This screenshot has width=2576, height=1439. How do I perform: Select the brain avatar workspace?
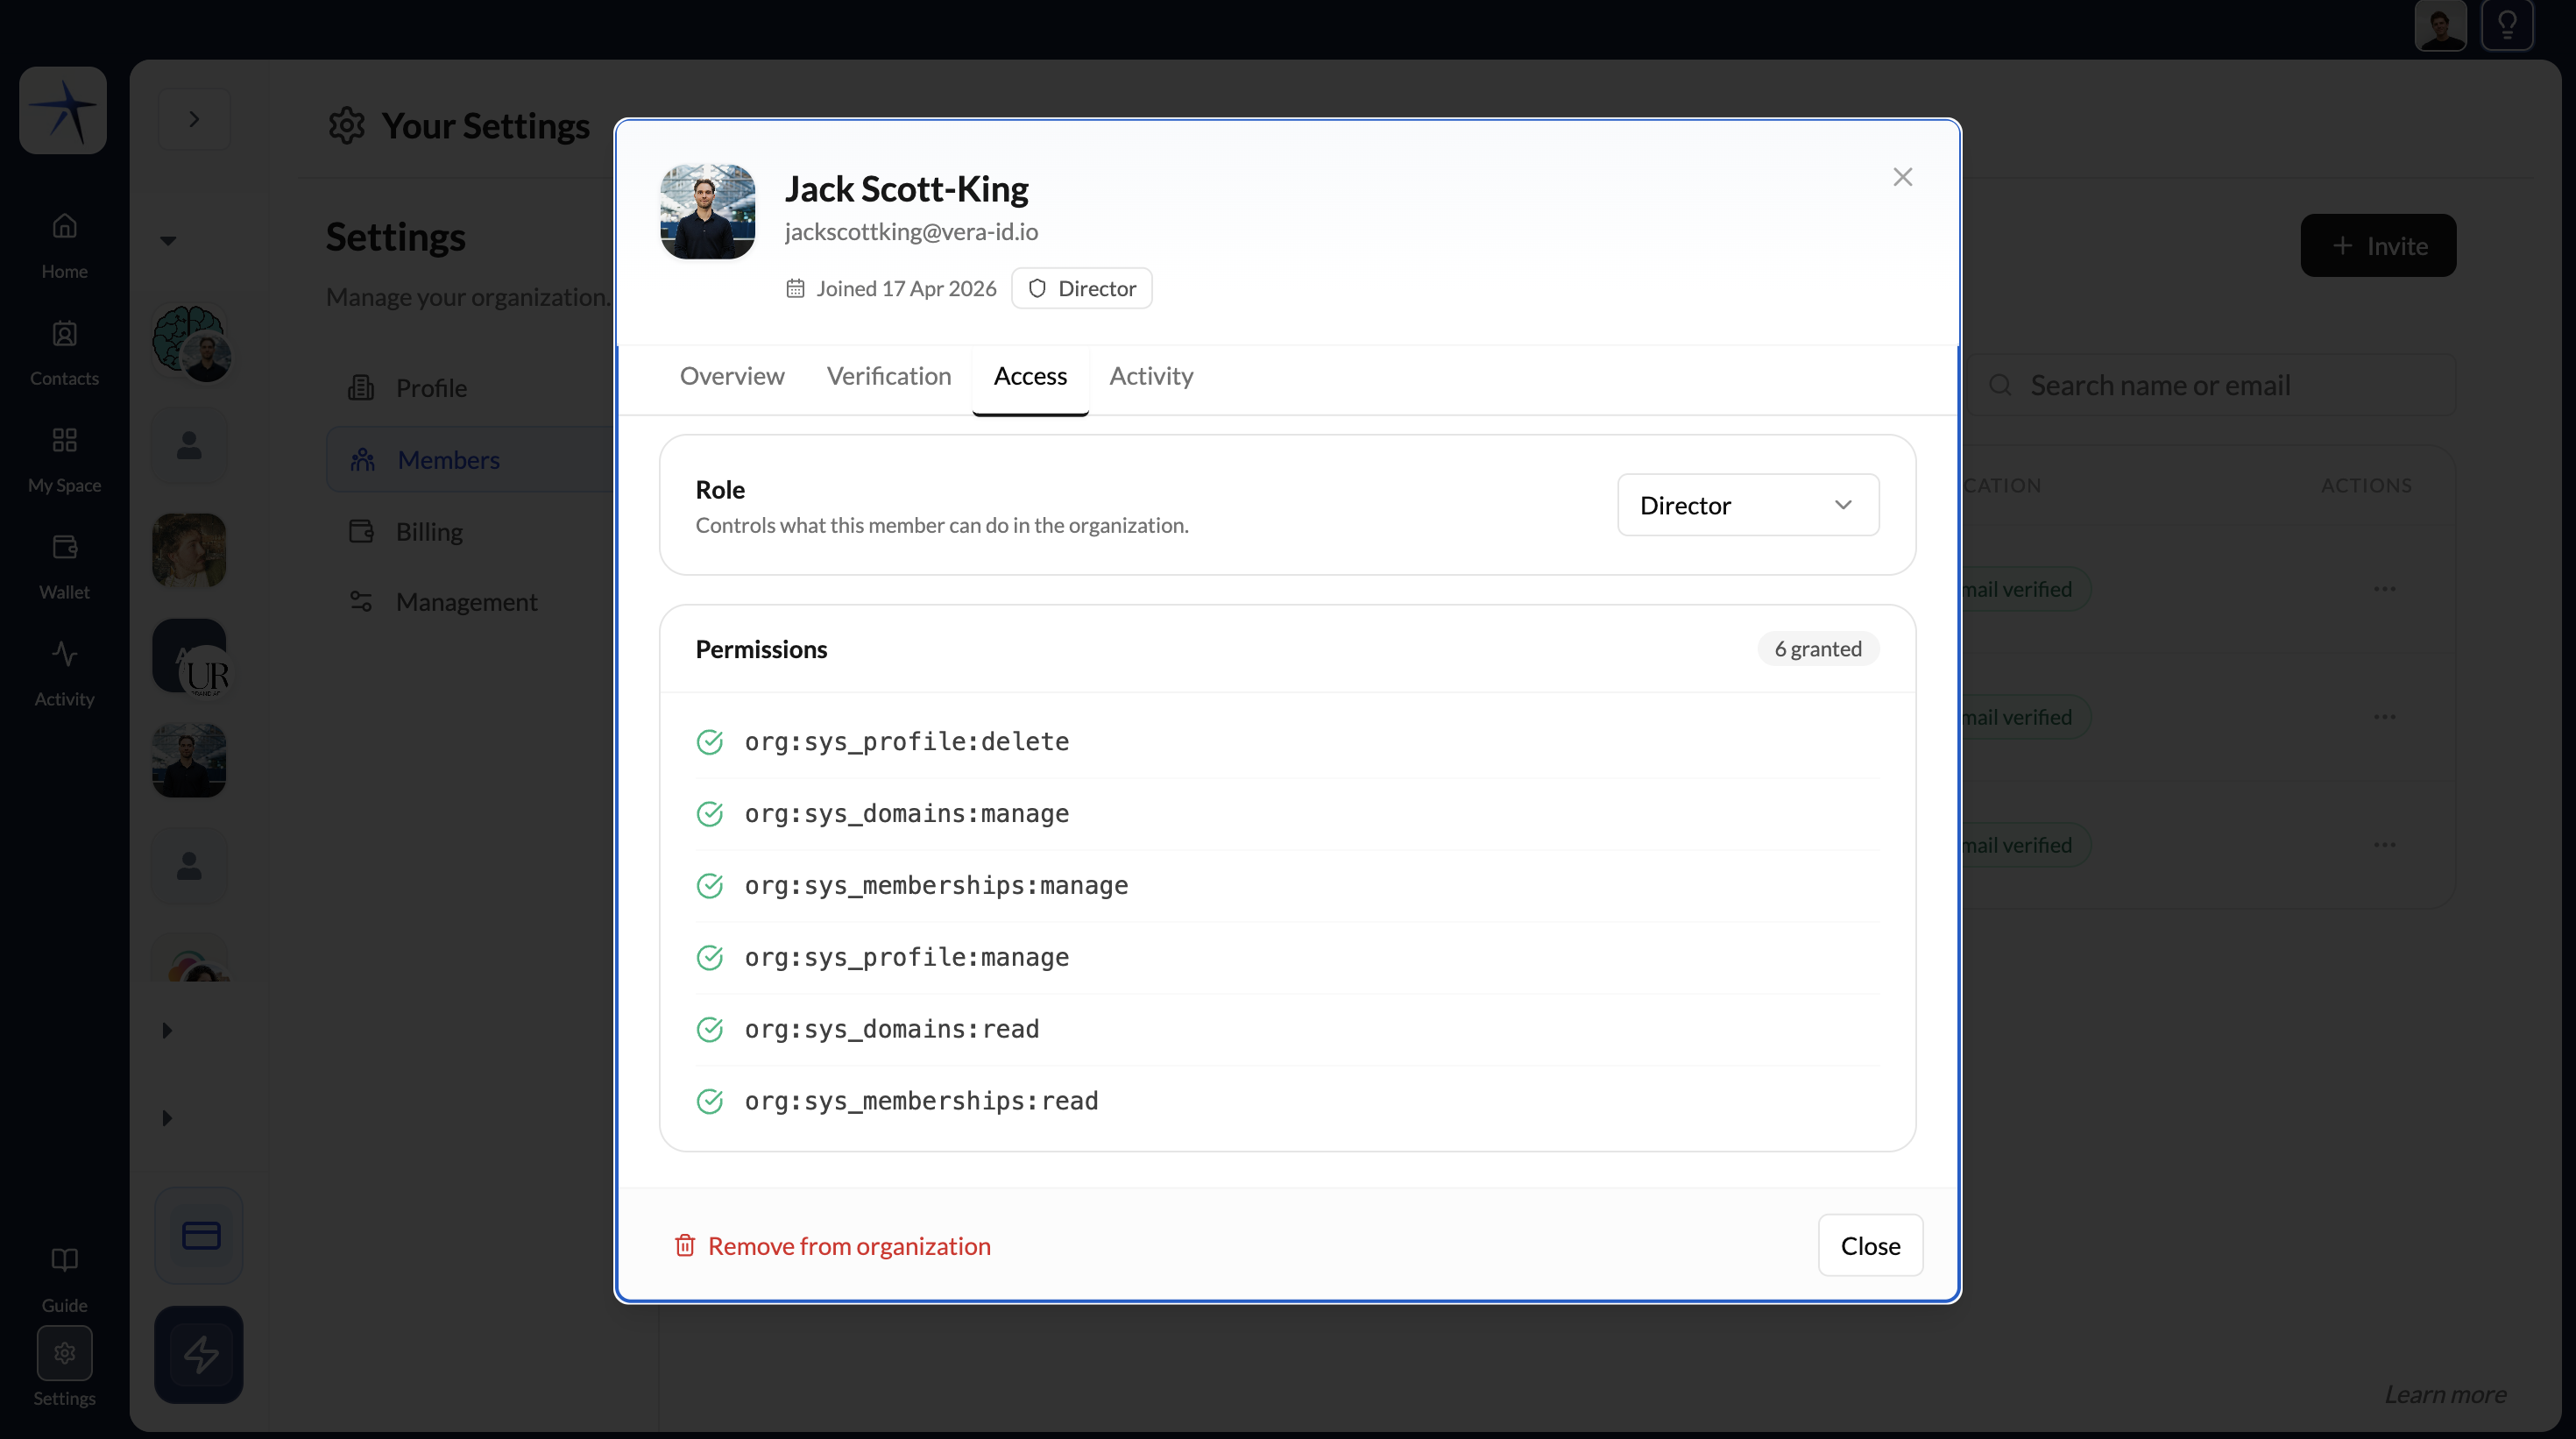(190, 341)
